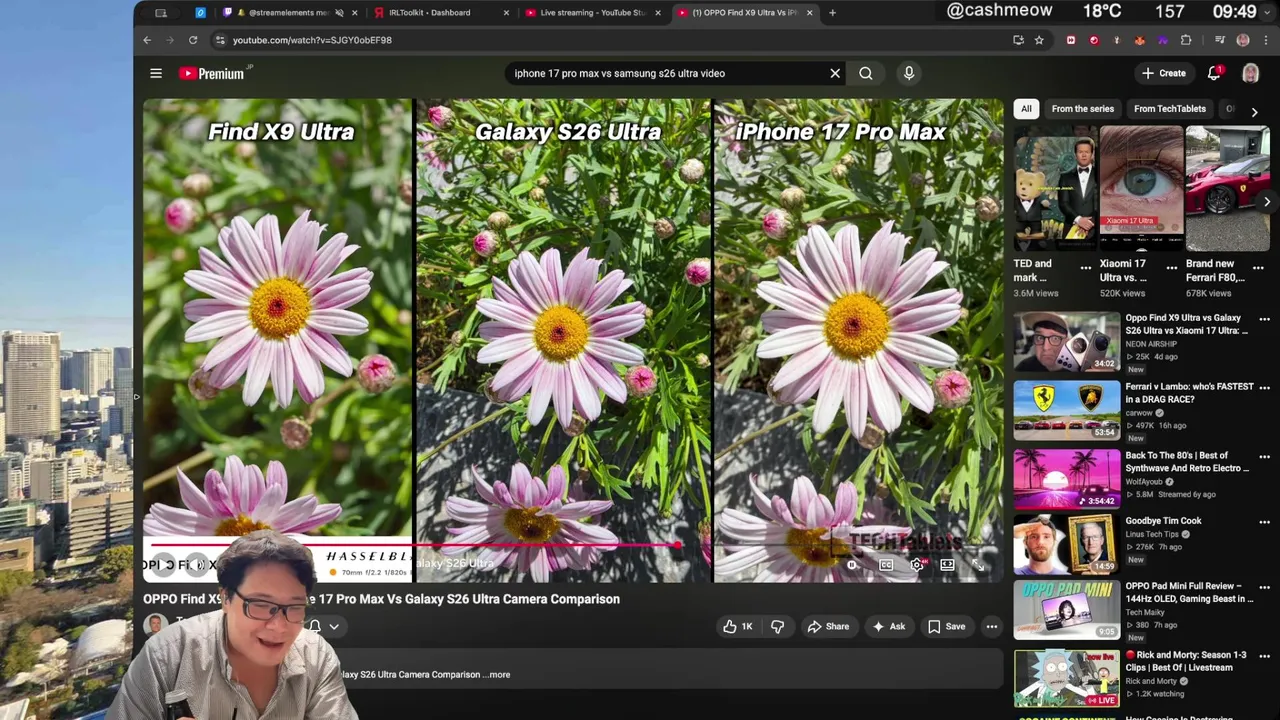
Task: Open Brand new Ferrari F80 Short
Action: (1227, 188)
